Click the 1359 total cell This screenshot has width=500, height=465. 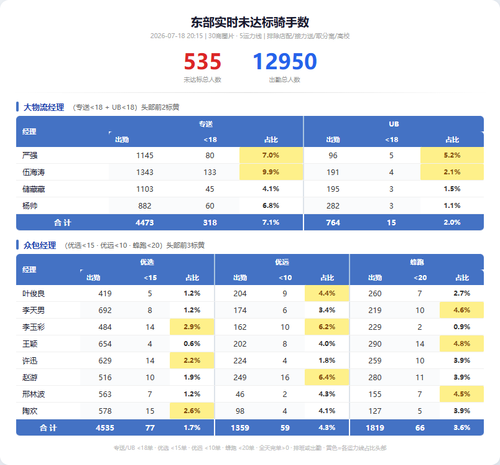pyautogui.click(x=240, y=428)
